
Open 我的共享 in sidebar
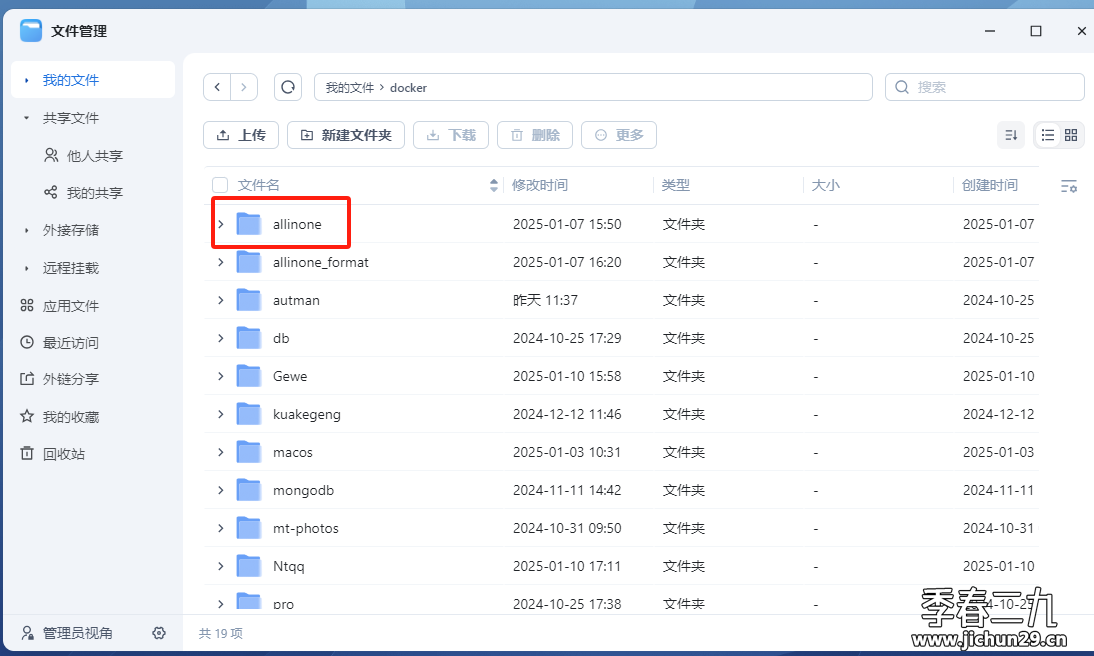pyautogui.click(x=94, y=193)
